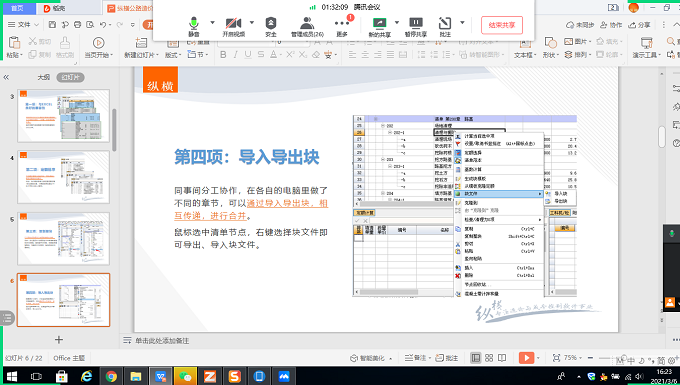Switch slide panel to 大纲 outline tab
Image resolution: width=680 pixels, height=385 pixels.
point(43,78)
